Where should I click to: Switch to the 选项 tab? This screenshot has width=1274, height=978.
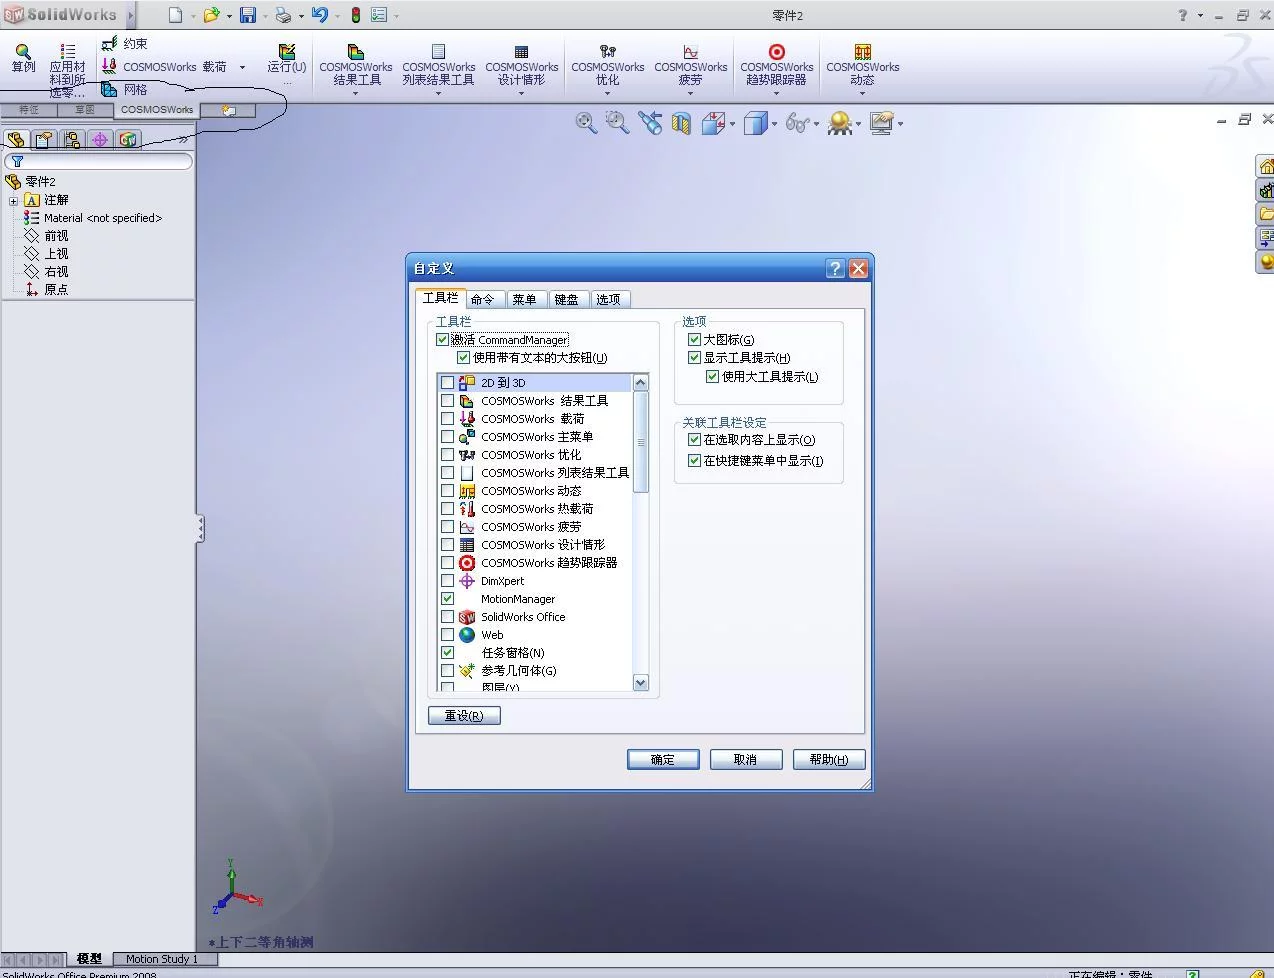(x=608, y=299)
